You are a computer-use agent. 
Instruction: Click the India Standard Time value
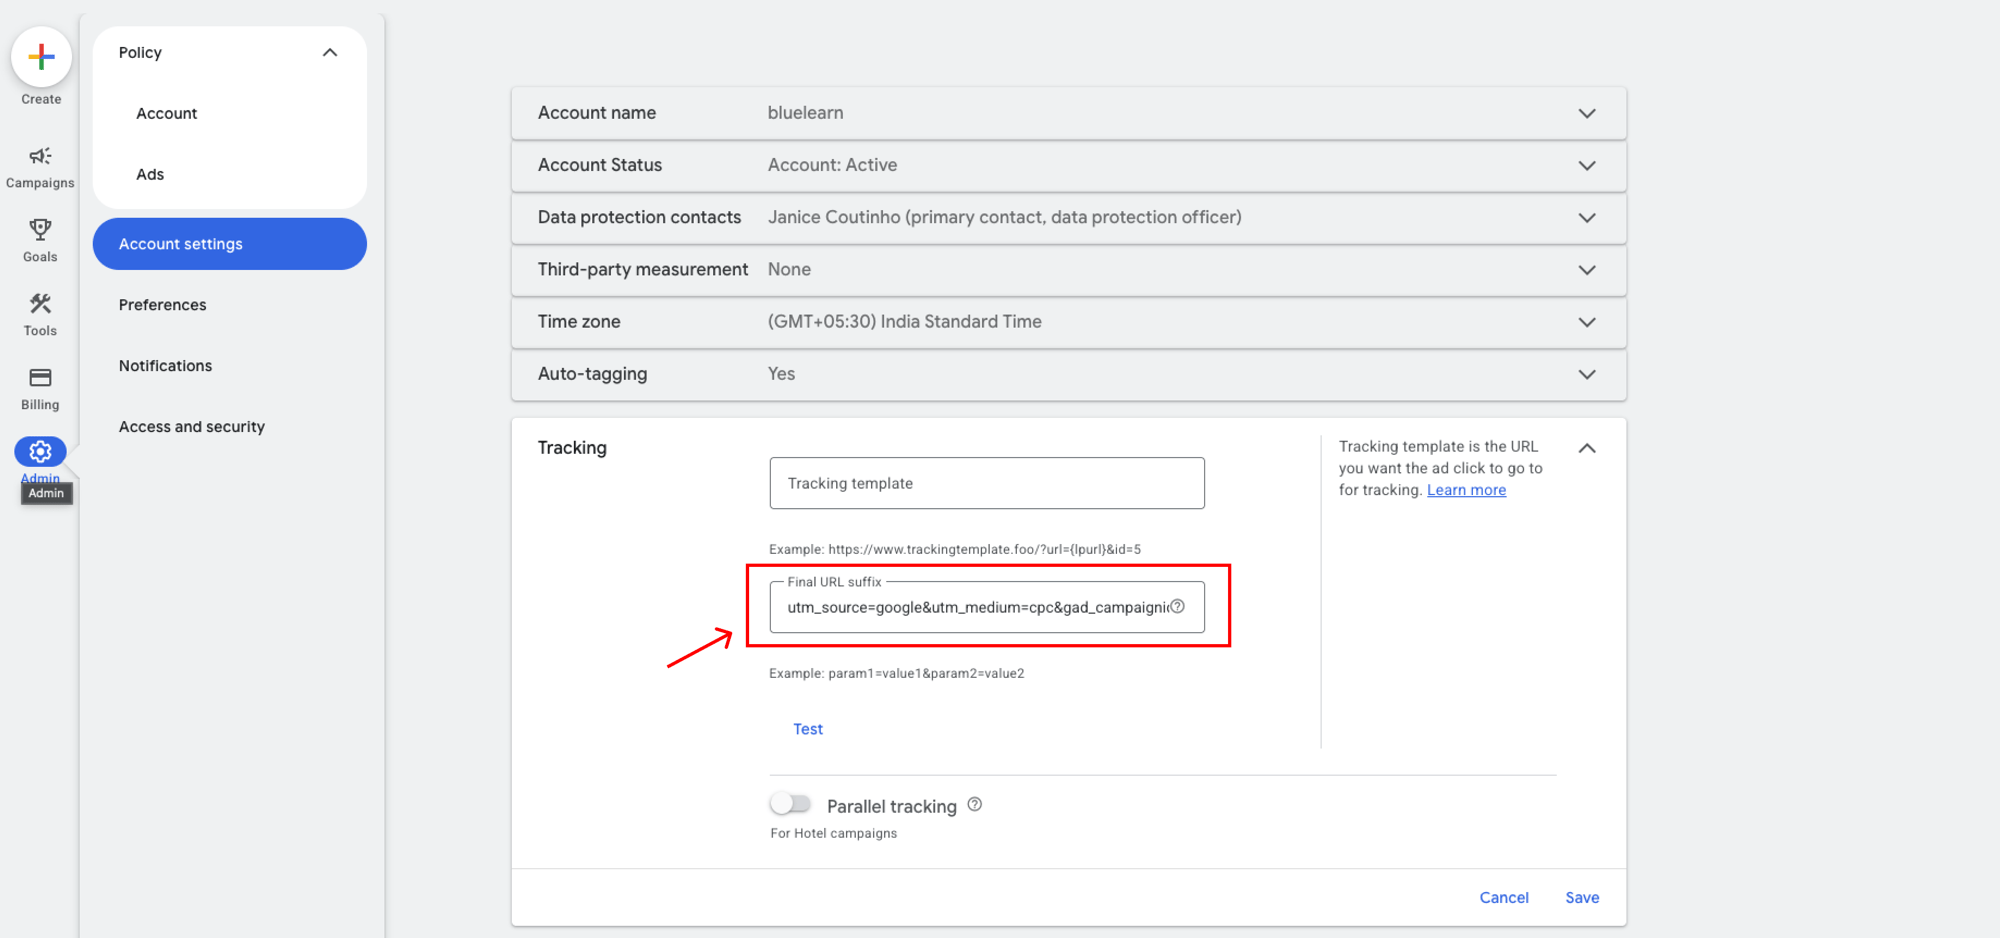point(904,321)
